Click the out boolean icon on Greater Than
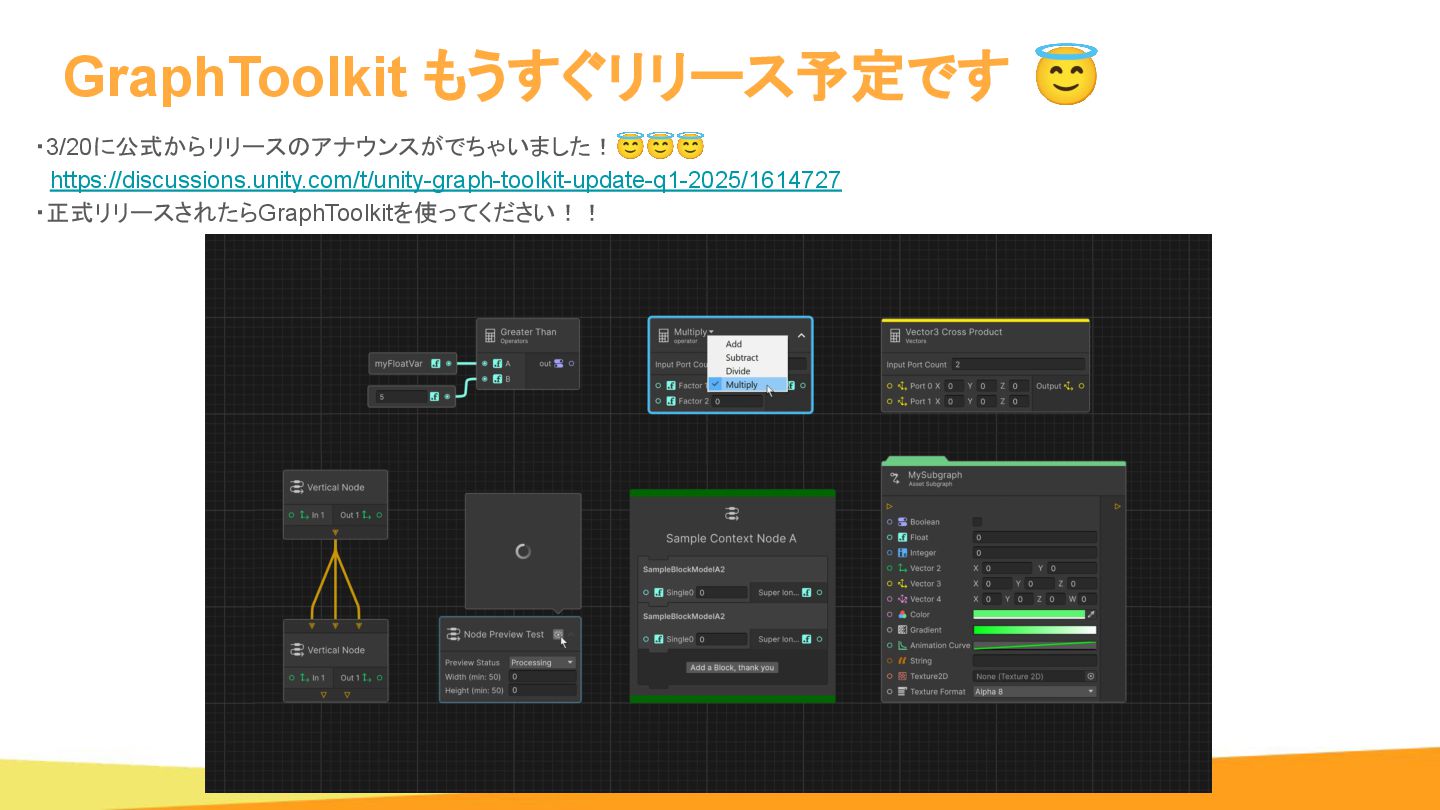This screenshot has width=1440, height=810. [558, 363]
